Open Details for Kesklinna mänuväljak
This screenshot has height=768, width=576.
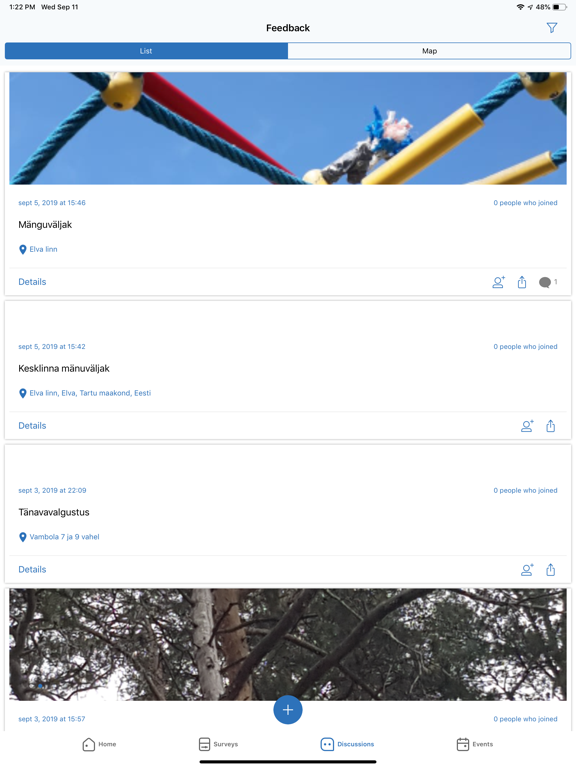32,426
